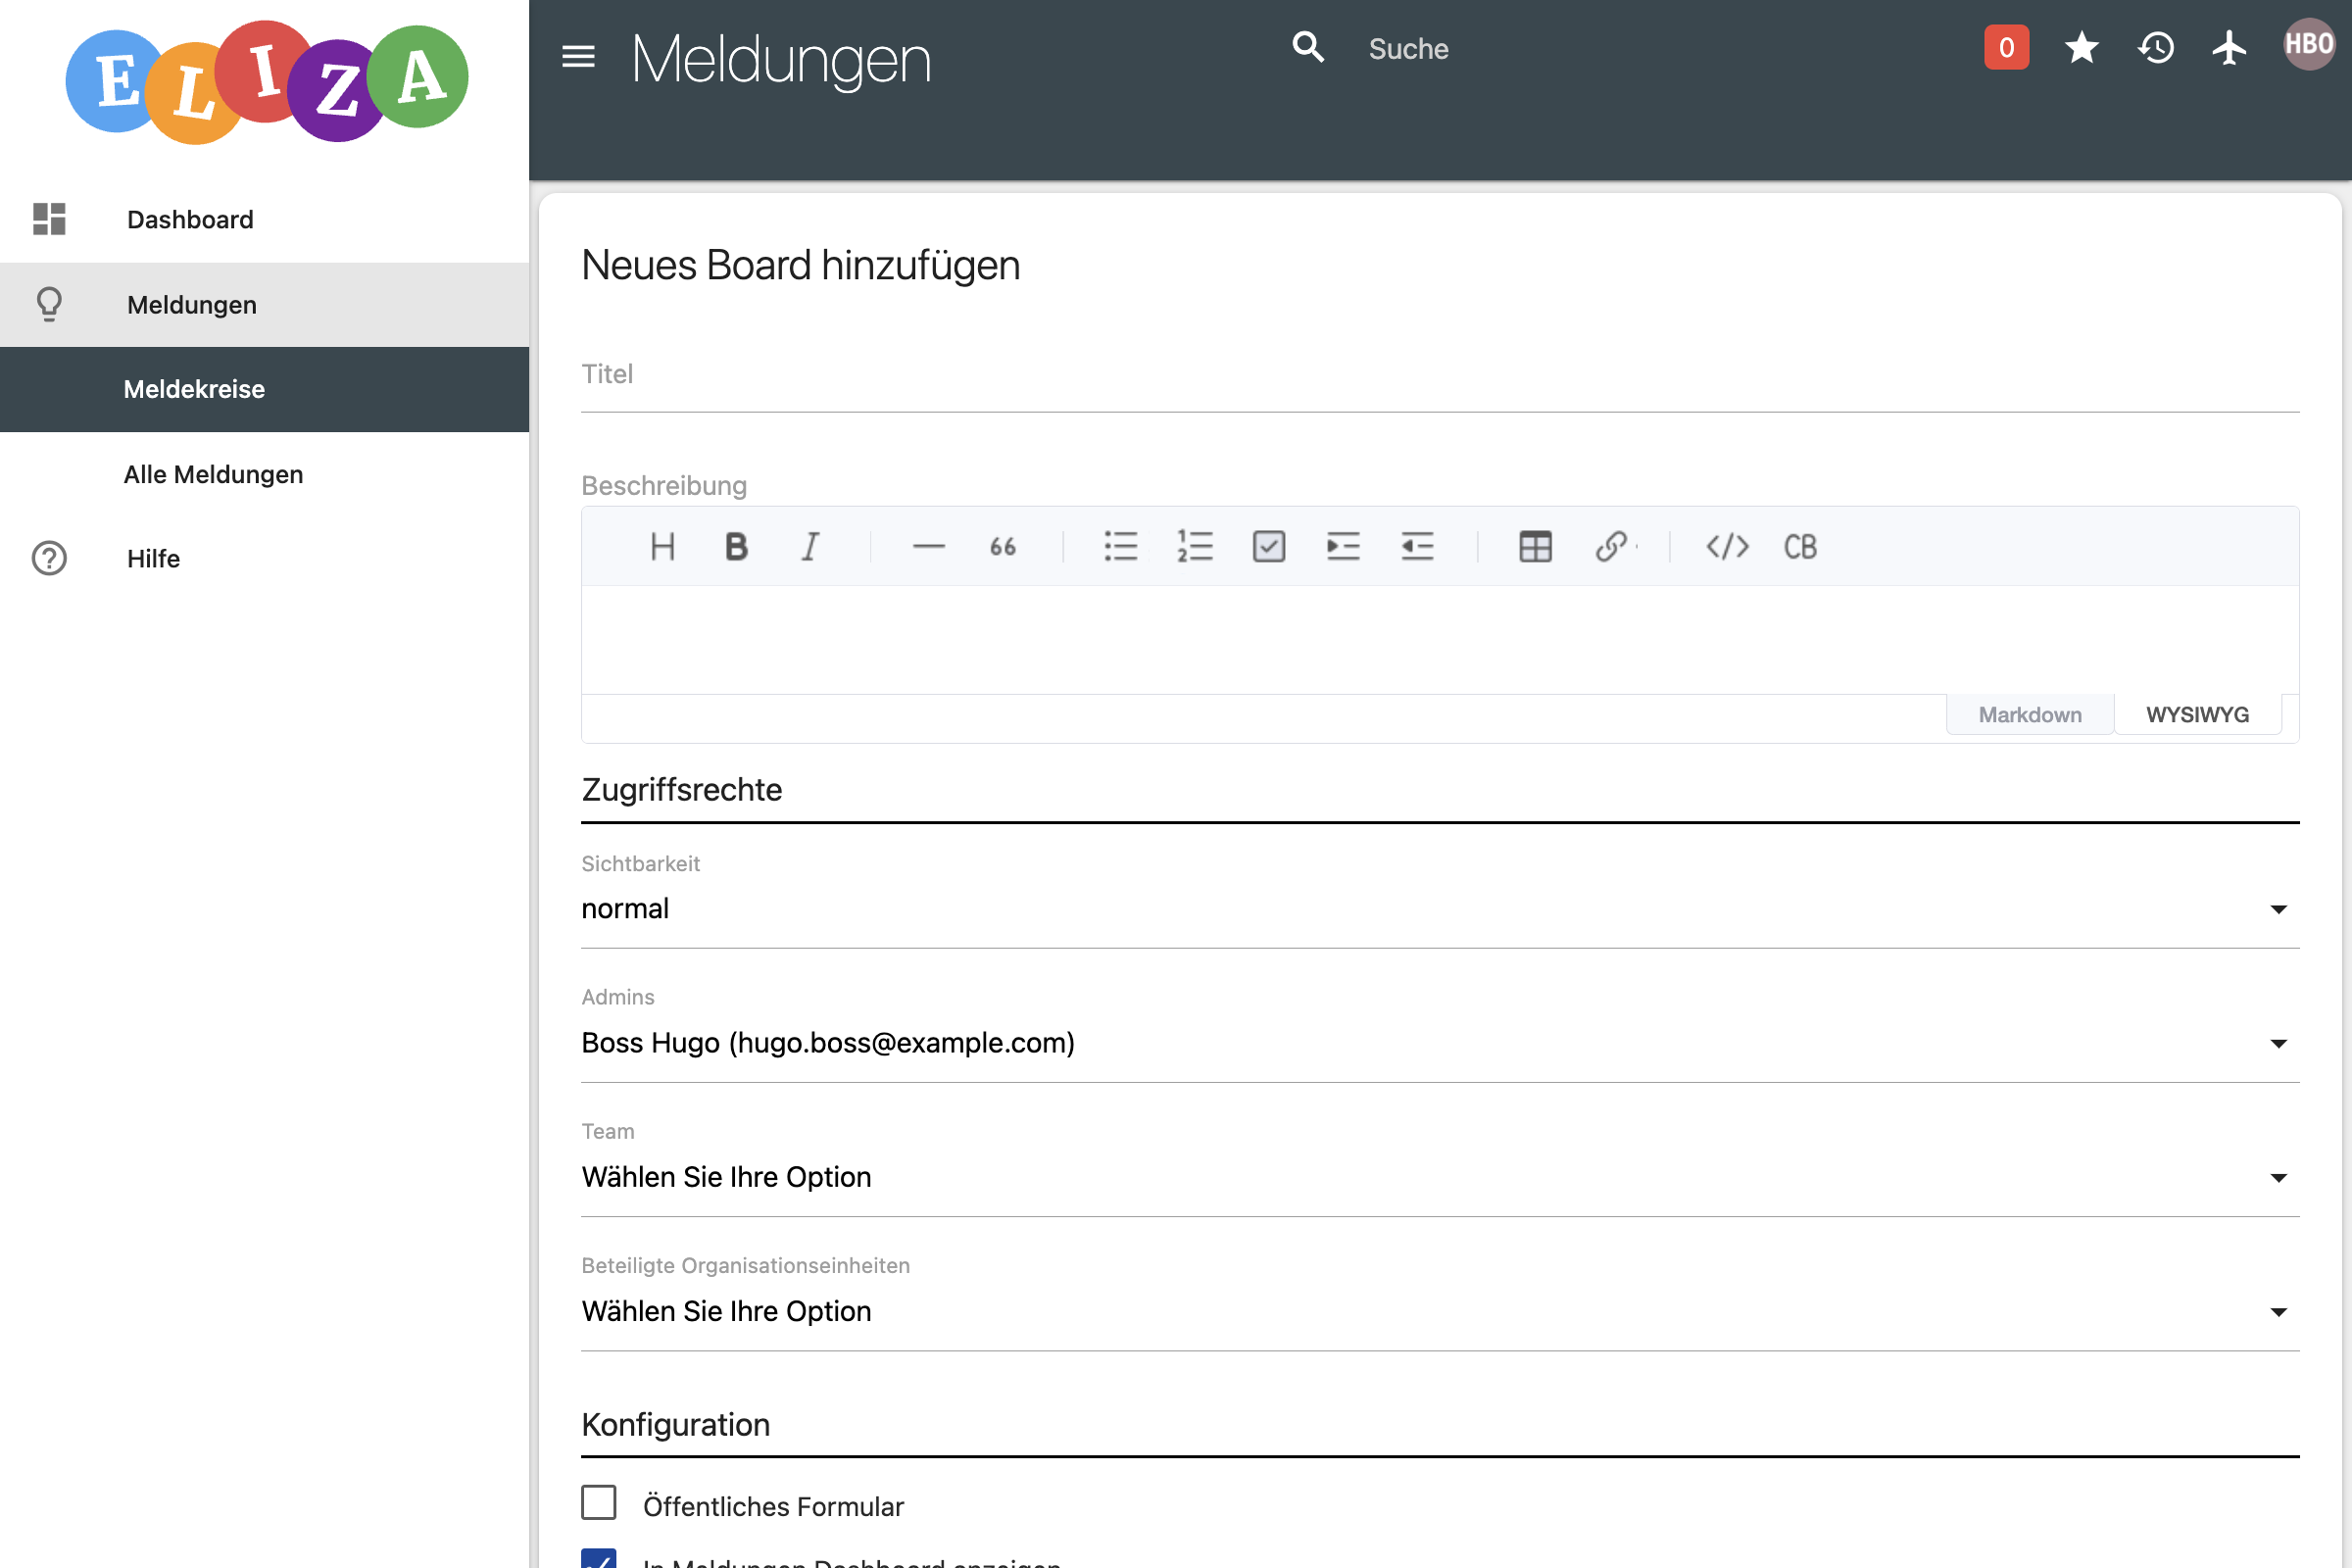
Task: Go to Dashboard in sidebar
Action: 264,219
